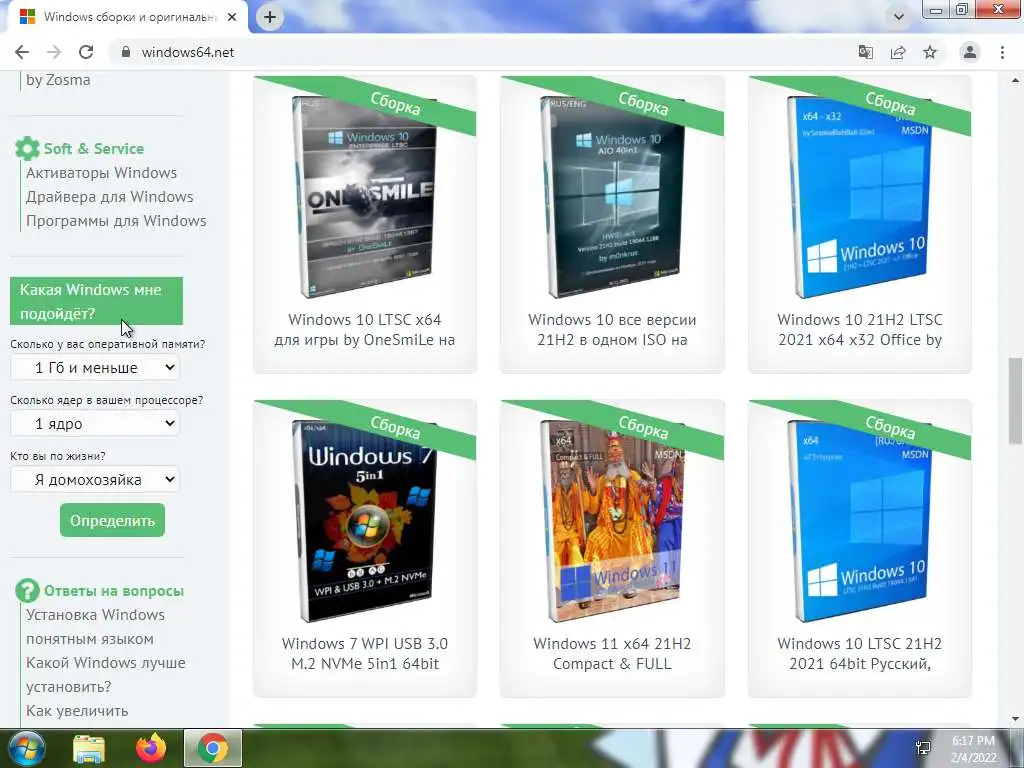Image resolution: width=1024 pixels, height=768 pixels.
Task: Open the by Zosma link
Action: (58, 80)
